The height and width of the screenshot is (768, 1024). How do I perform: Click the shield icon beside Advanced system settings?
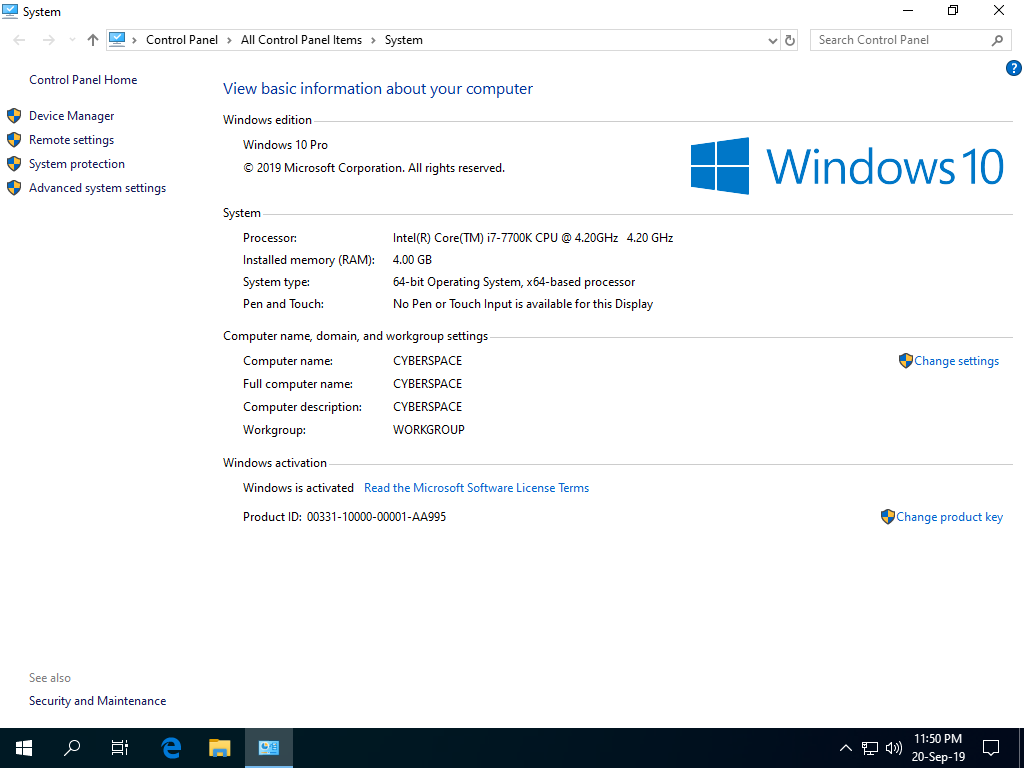14,188
